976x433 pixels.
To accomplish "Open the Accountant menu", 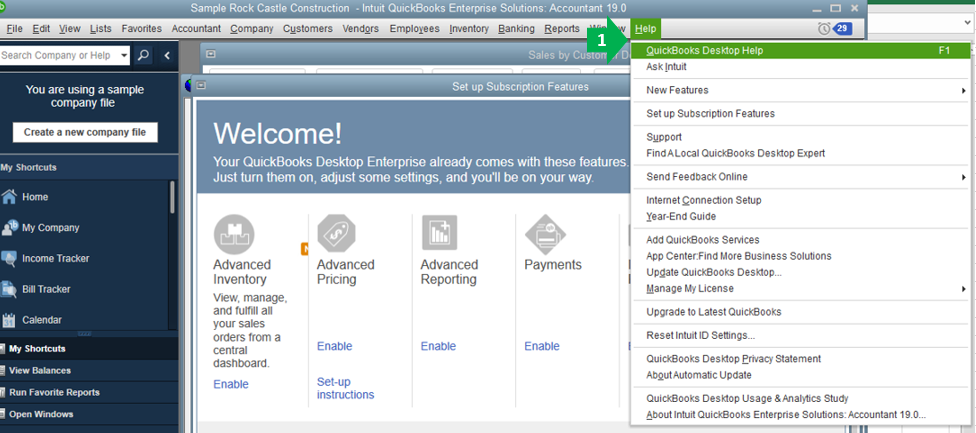I will point(196,29).
